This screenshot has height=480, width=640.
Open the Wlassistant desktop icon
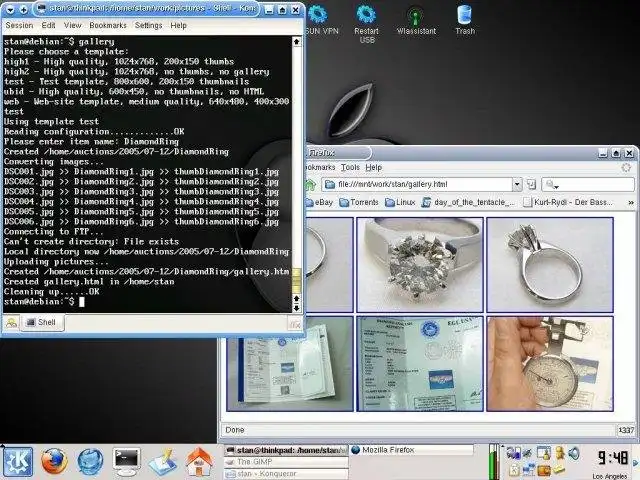point(416,20)
